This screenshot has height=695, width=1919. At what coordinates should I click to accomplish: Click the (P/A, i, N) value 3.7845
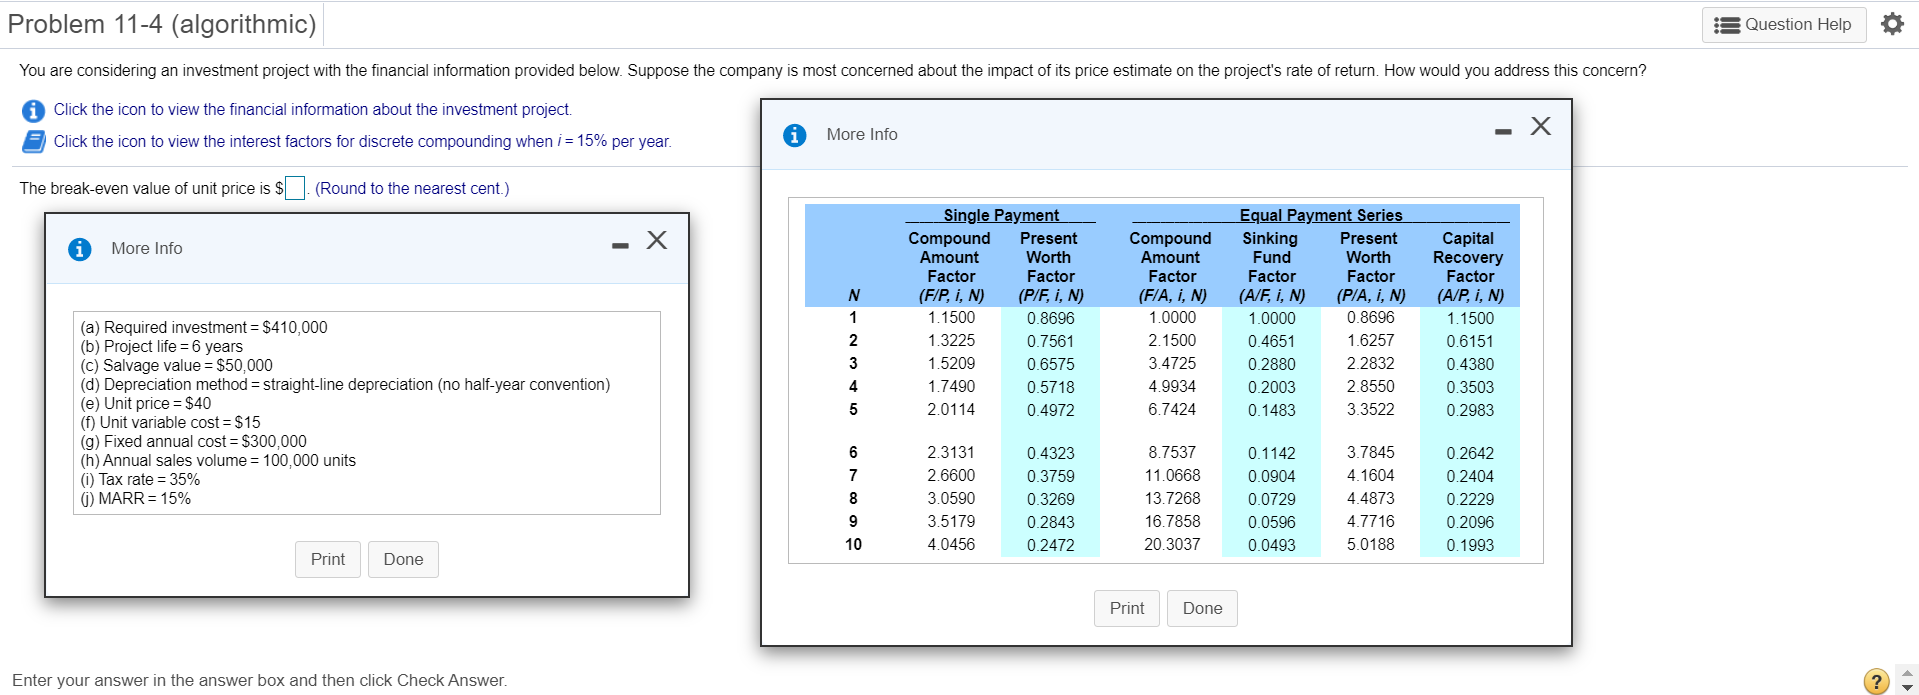pyautogui.click(x=1370, y=452)
